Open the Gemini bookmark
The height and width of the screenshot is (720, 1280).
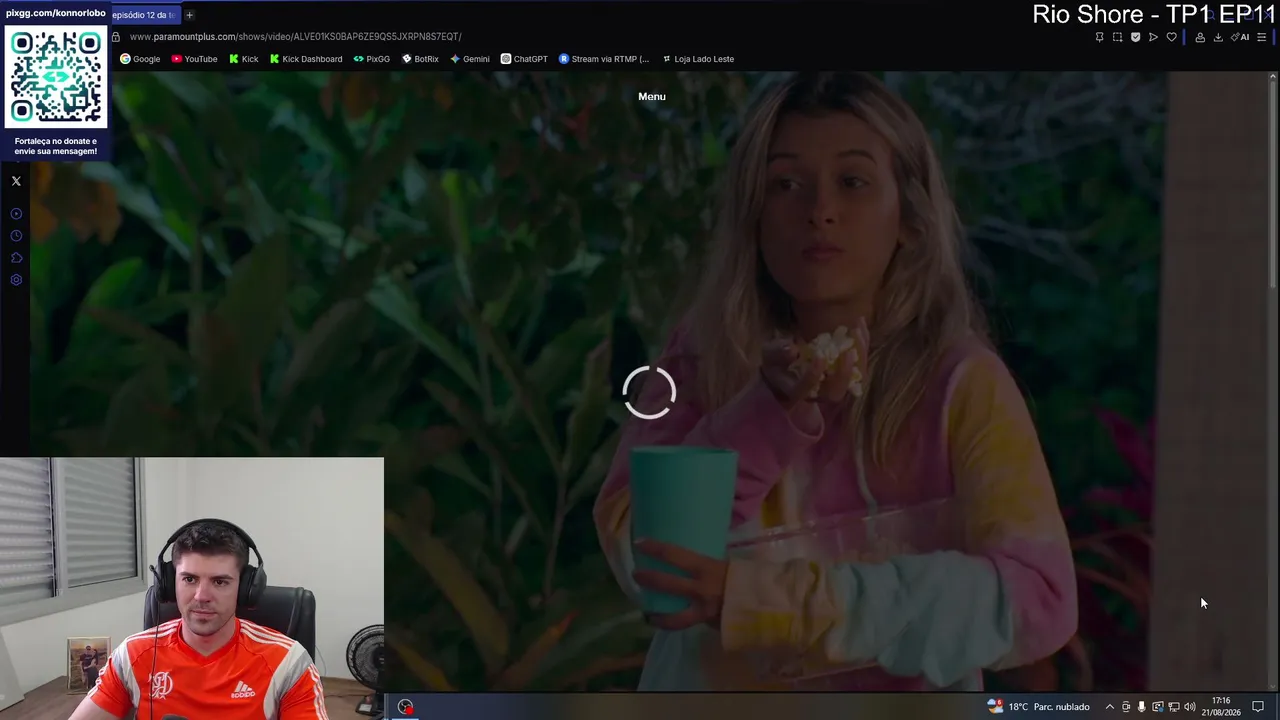469,59
